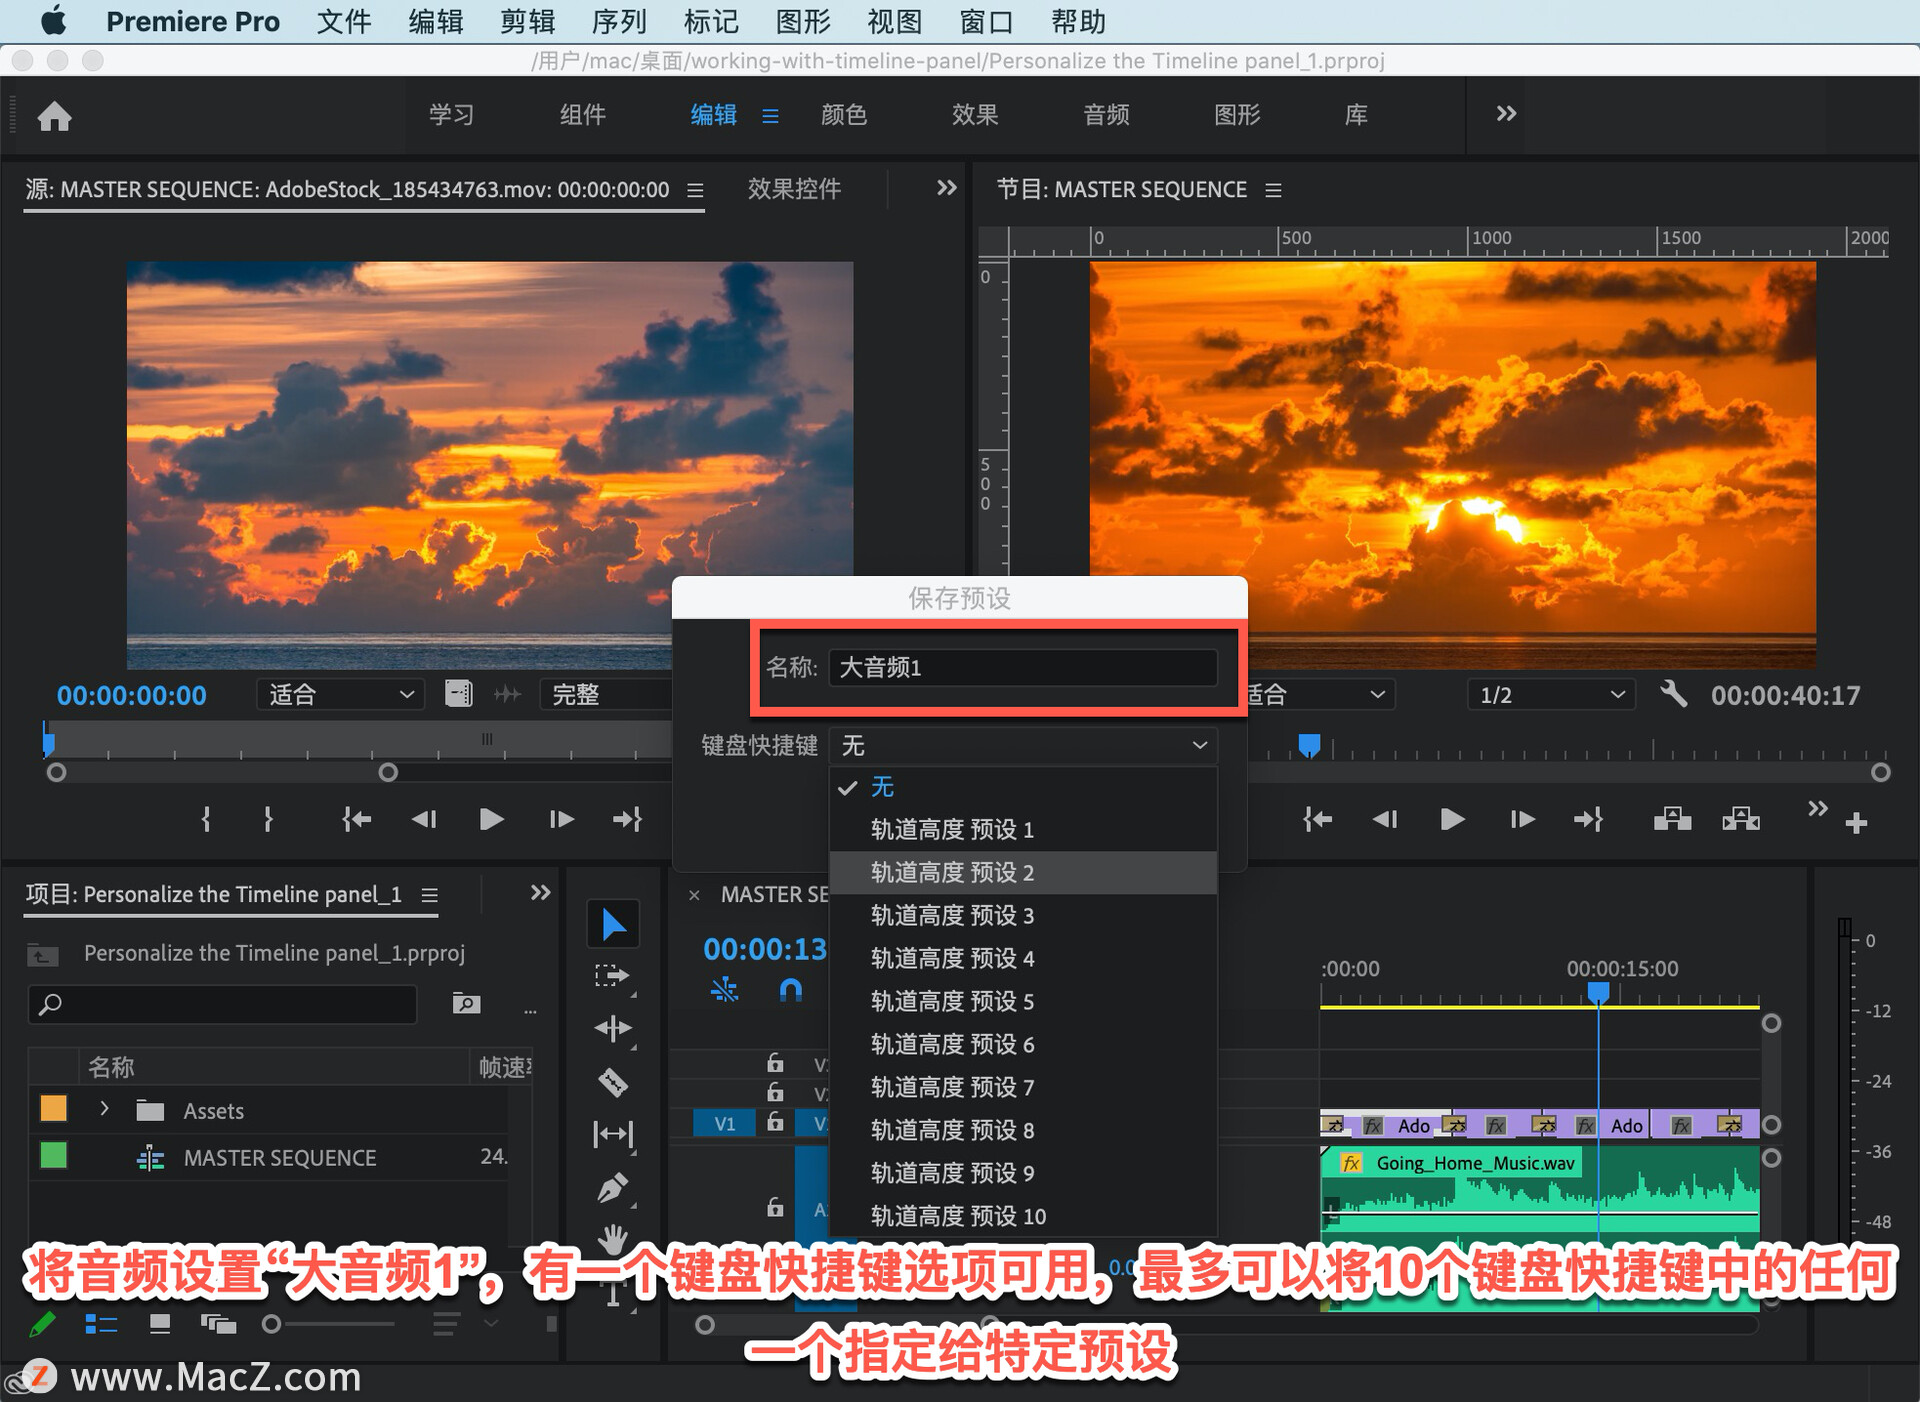Select the Track Select Forward tool

(x=612, y=976)
